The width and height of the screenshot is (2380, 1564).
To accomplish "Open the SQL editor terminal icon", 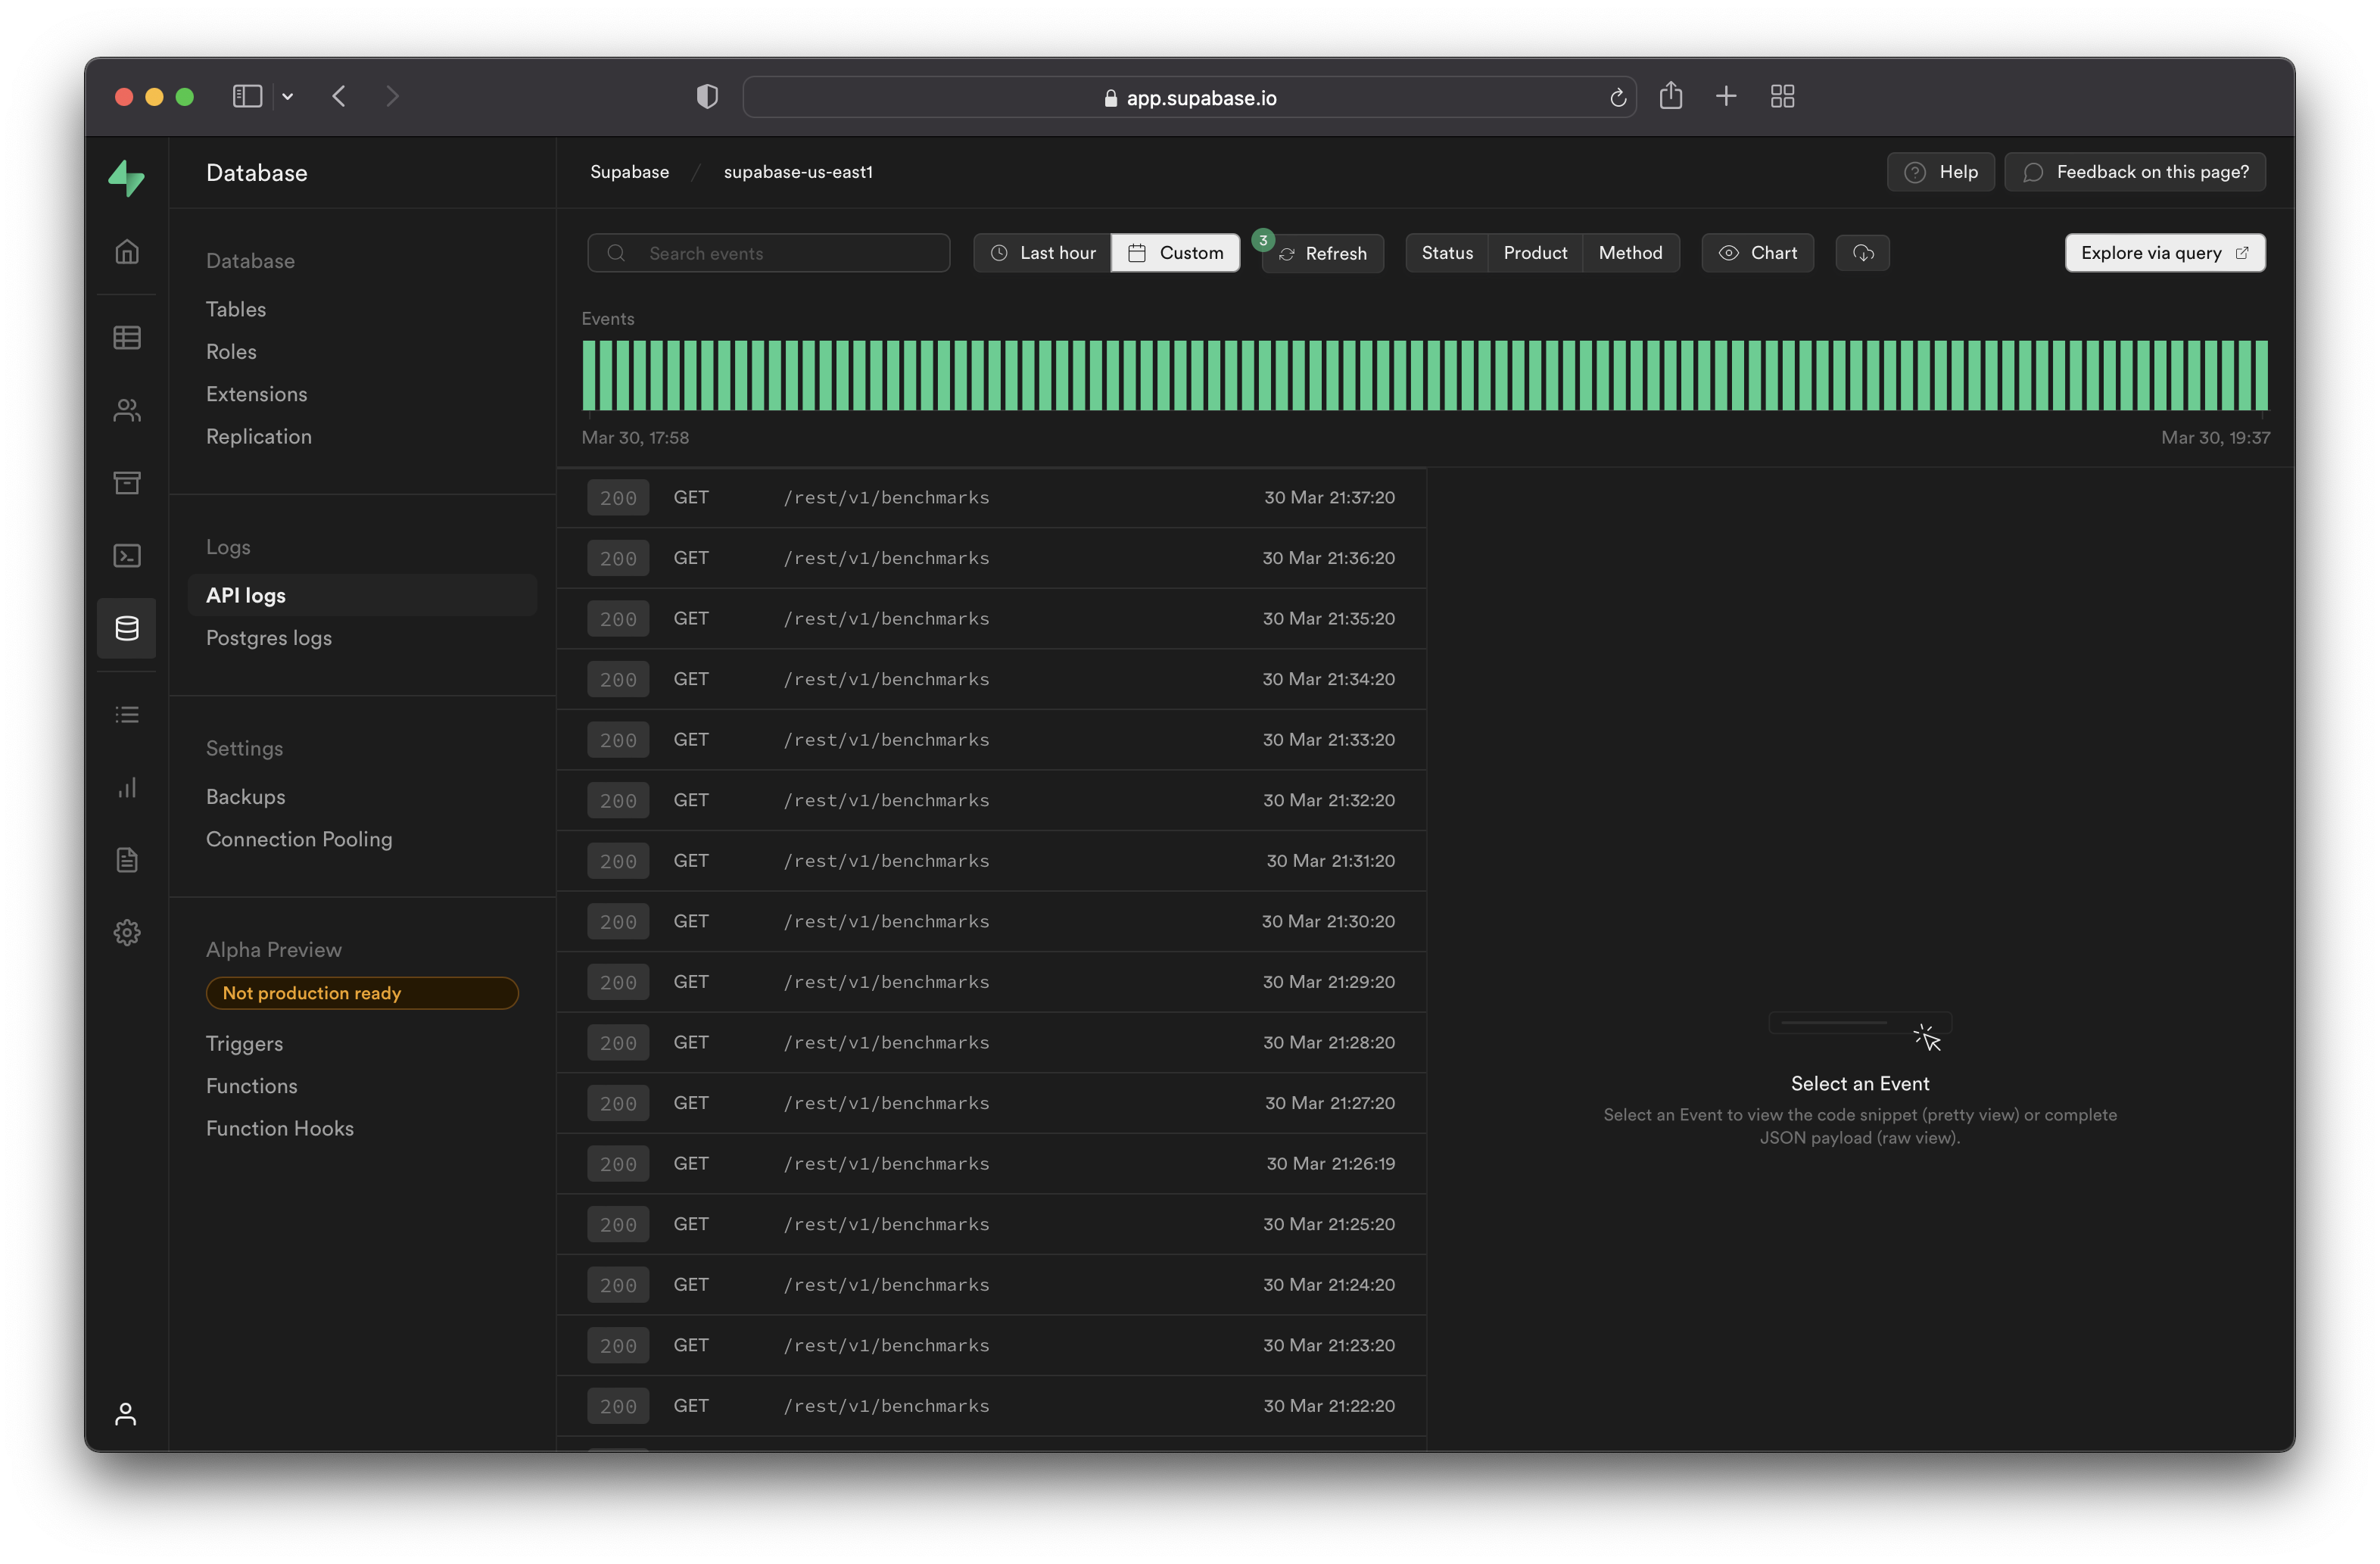I will [127, 555].
